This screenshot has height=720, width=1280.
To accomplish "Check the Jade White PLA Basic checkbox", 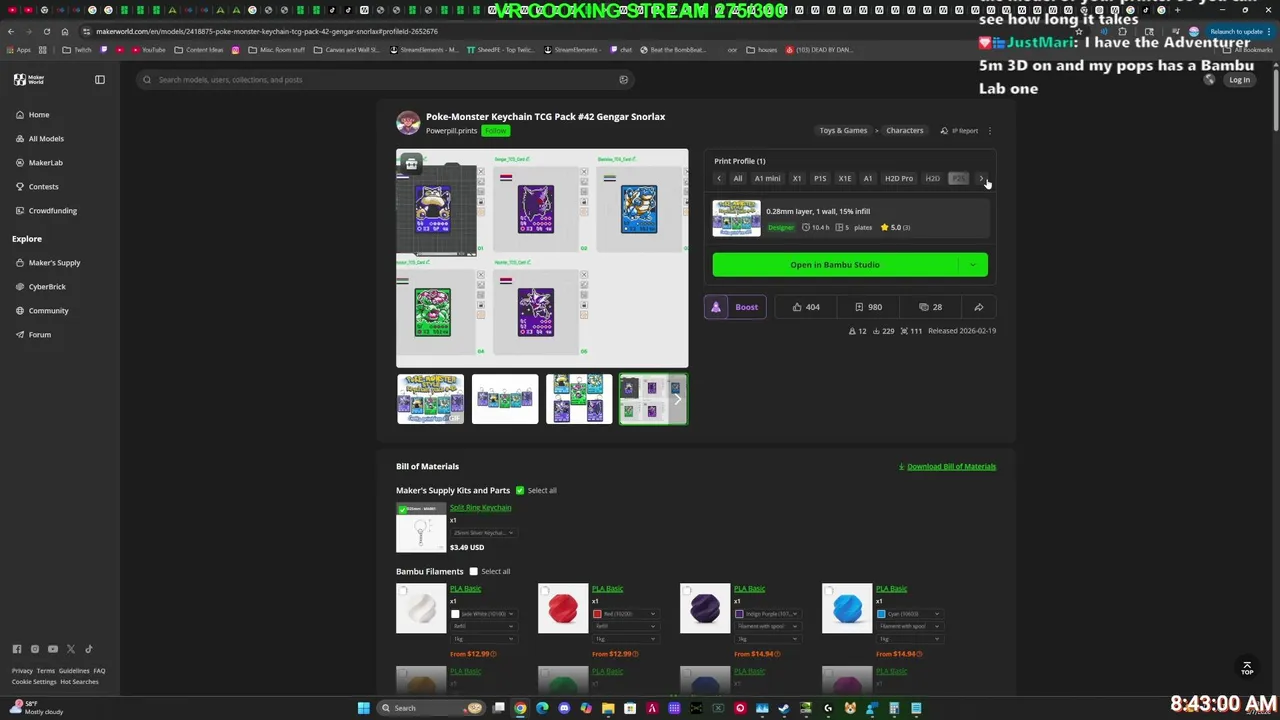I will [403, 591].
